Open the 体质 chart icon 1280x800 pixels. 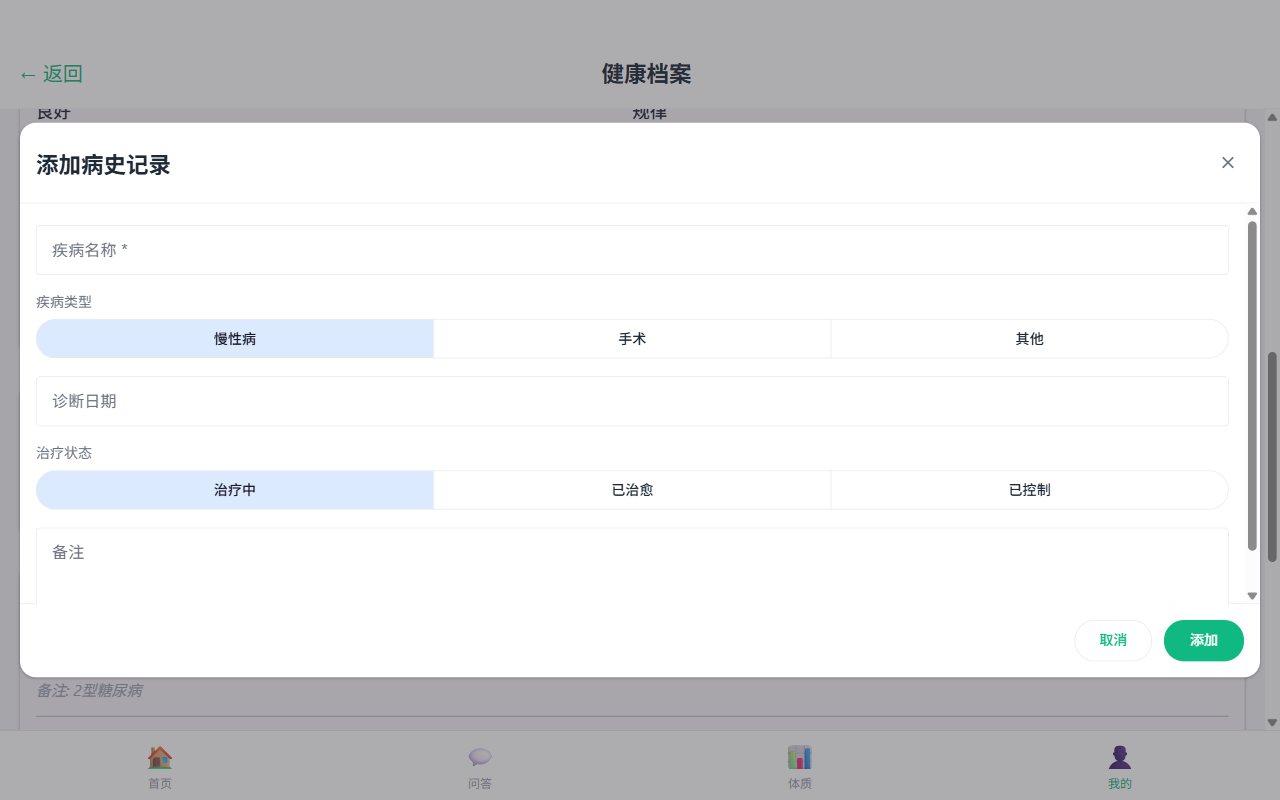[x=800, y=757]
